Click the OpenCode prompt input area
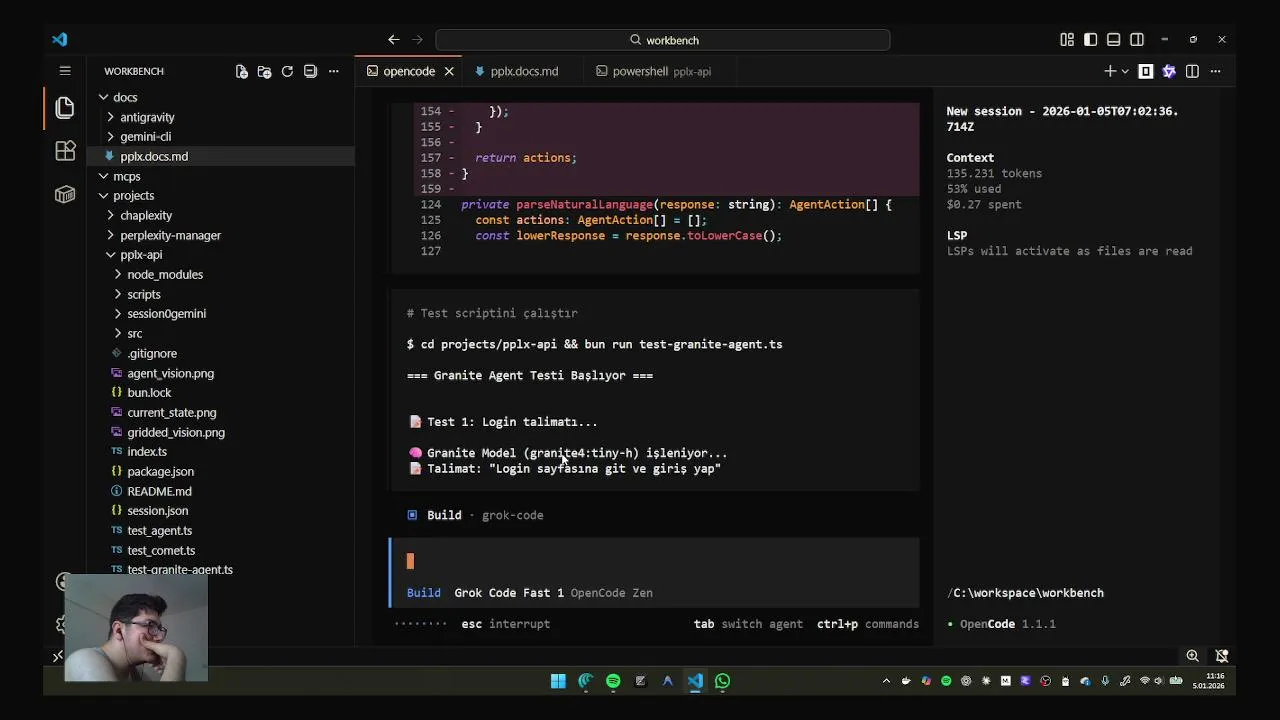The height and width of the screenshot is (720, 1280). [655, 561]
